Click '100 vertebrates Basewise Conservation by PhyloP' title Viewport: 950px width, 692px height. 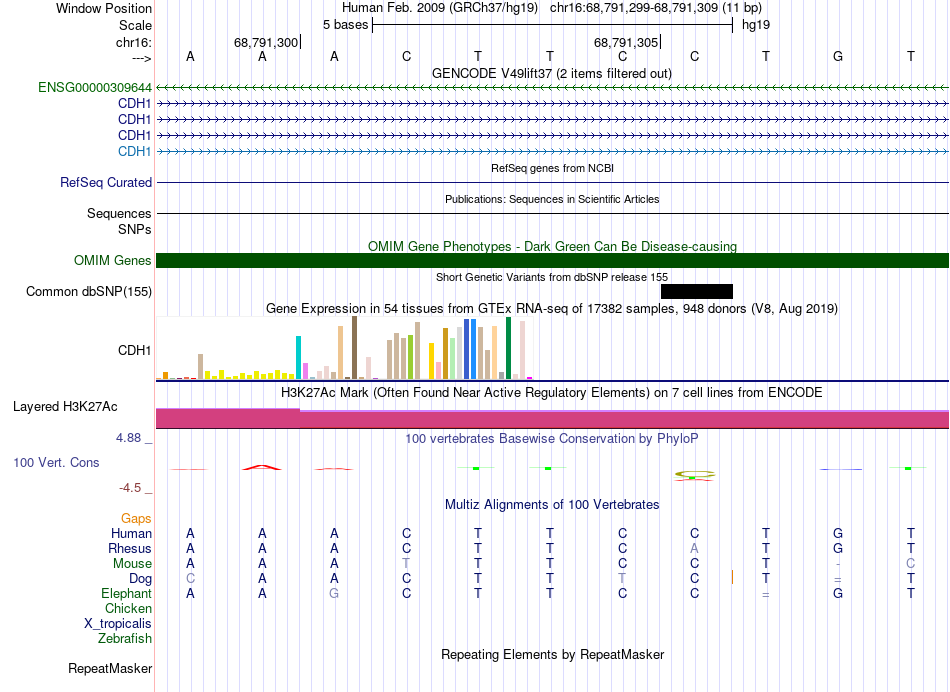pyautogui.click(x=552, y=438)
